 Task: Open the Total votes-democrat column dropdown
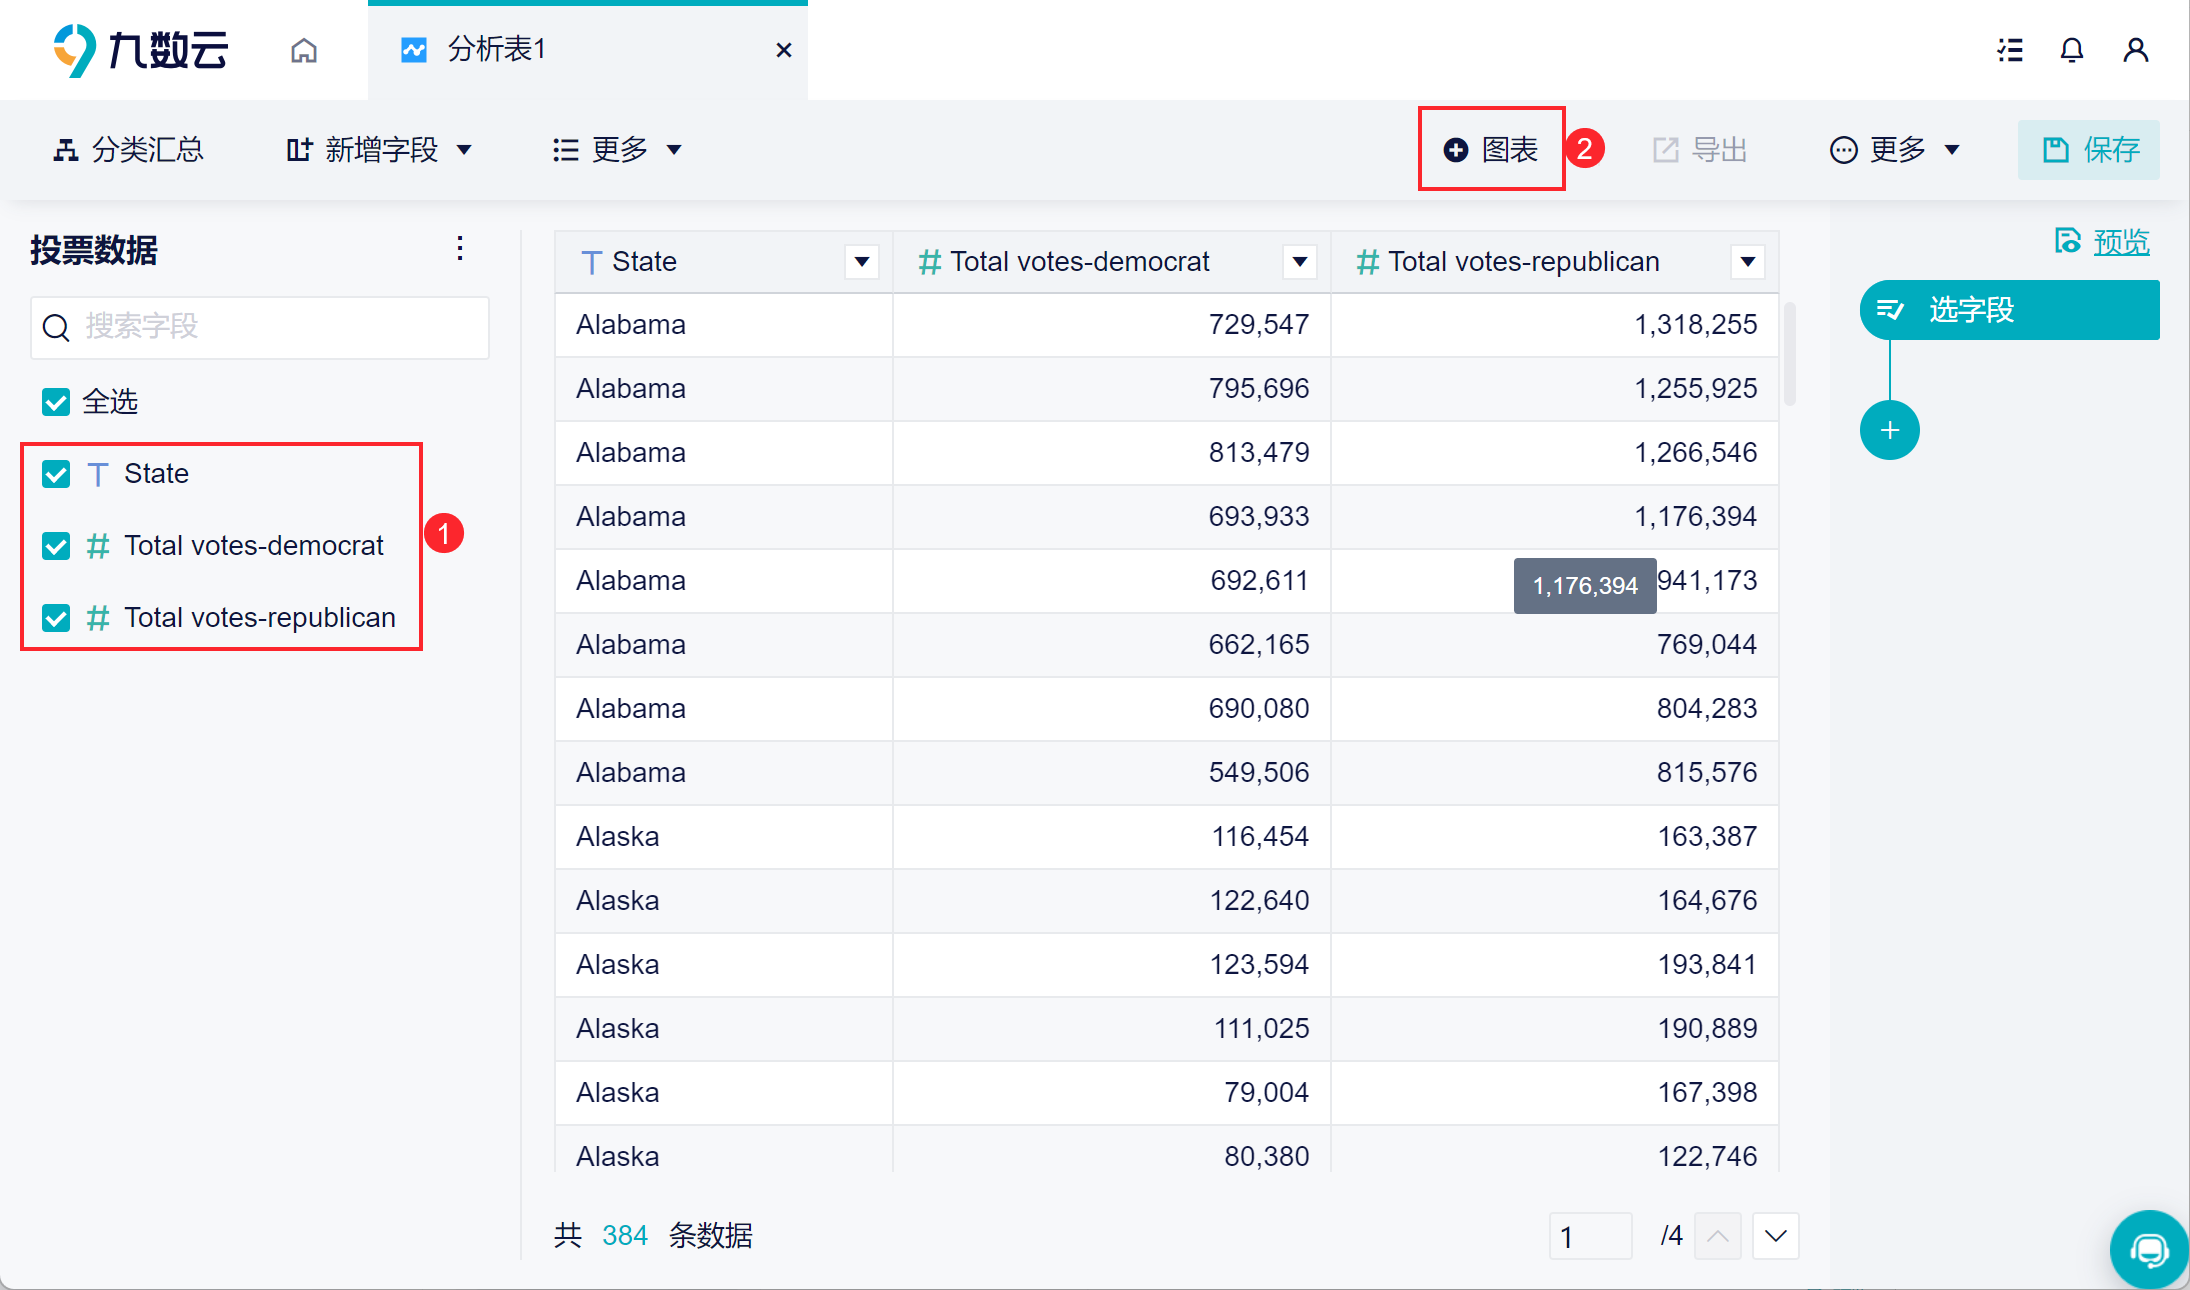click(1299, 262)
